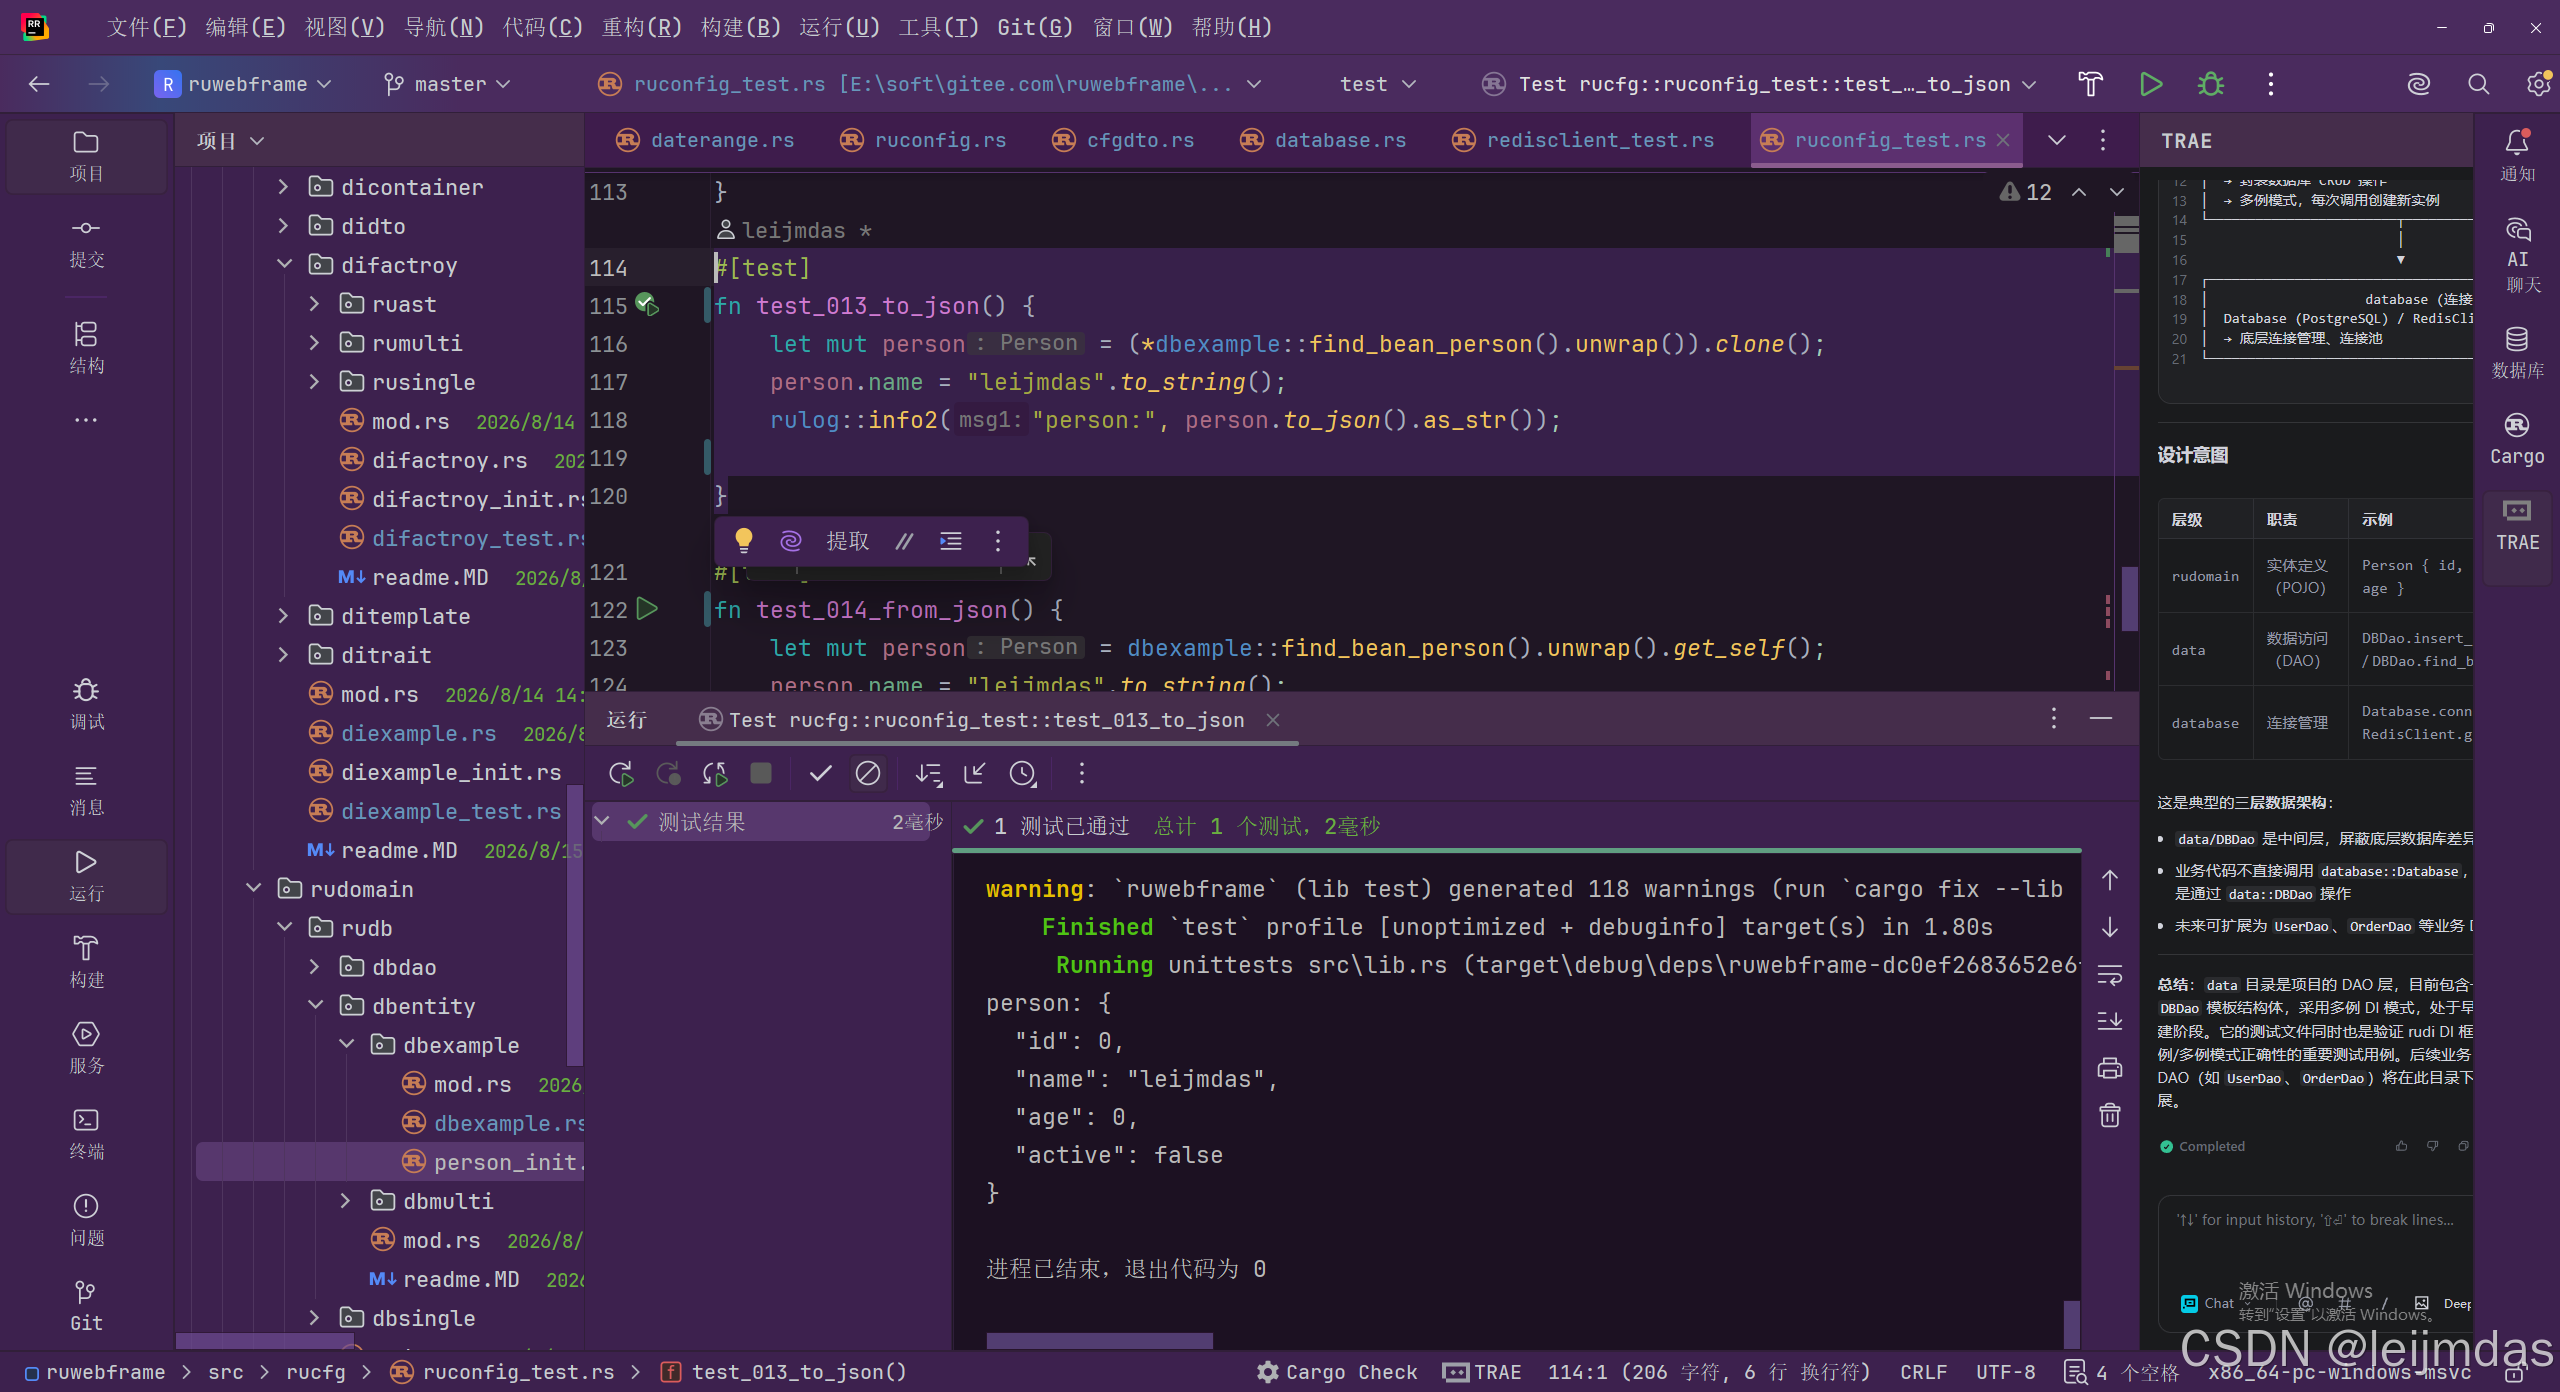Click 提取 extract in floating toolbar
The width and height of the screenshot is (2560, 1392).
tap(847, 541)
